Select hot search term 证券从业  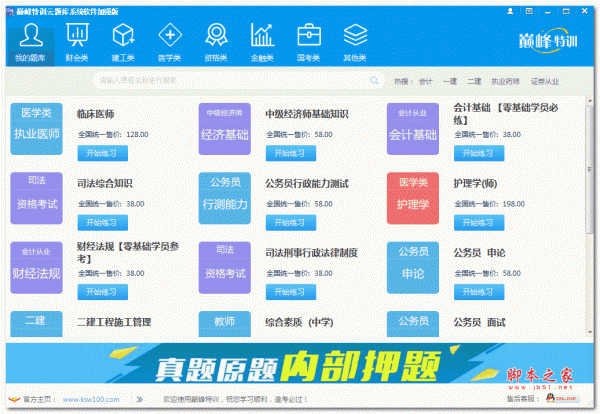[x=545, y=81]
